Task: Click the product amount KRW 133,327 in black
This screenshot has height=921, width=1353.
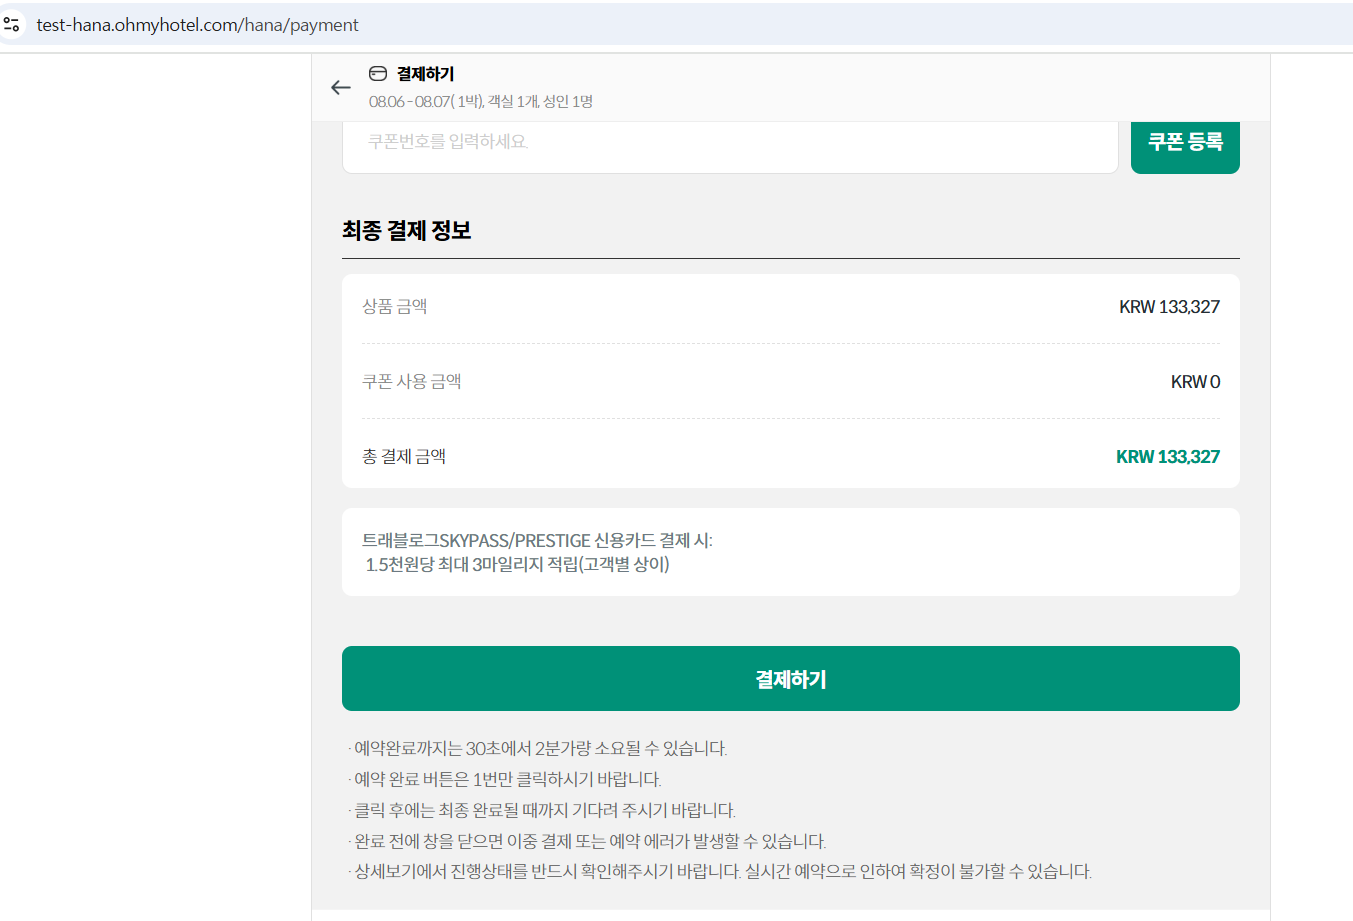Action: (1169, 307)
